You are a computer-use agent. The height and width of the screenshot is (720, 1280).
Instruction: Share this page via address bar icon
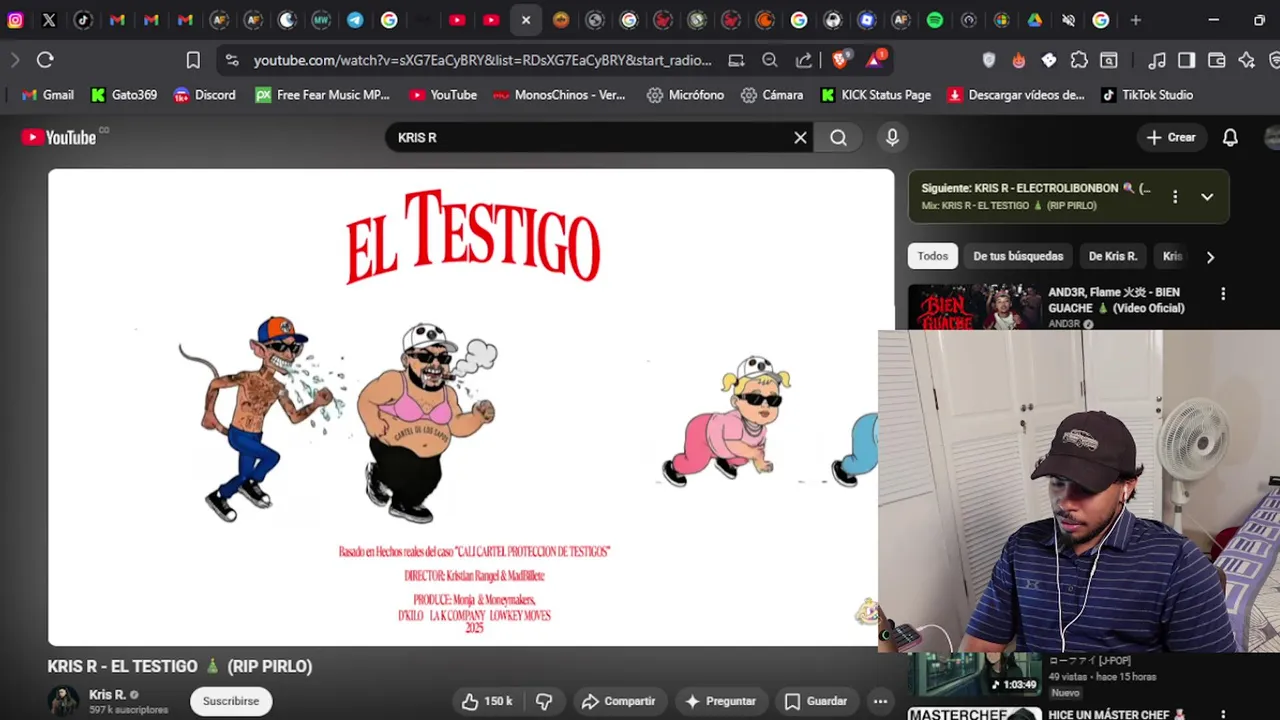804,60
